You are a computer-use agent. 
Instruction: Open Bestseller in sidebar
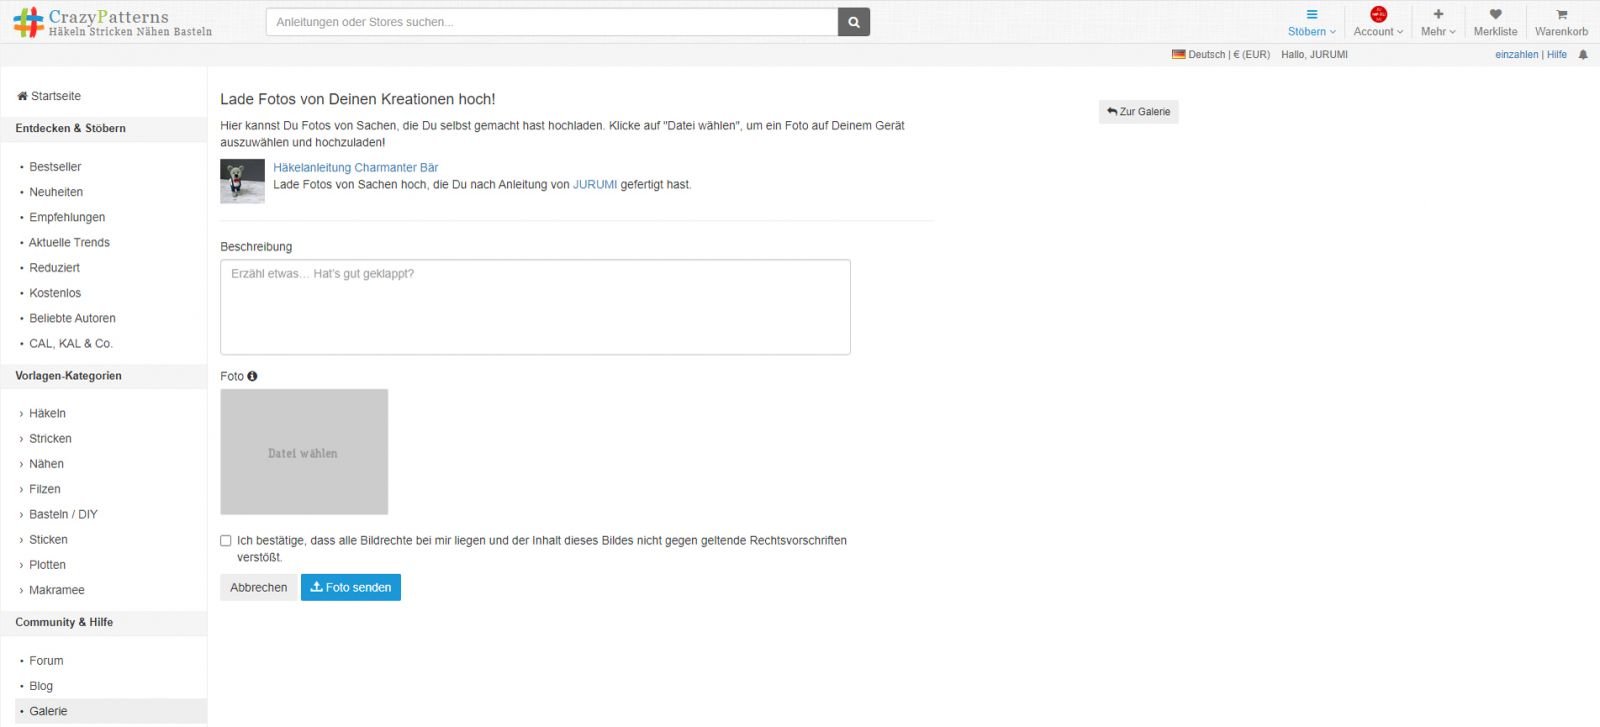[55, 167]
